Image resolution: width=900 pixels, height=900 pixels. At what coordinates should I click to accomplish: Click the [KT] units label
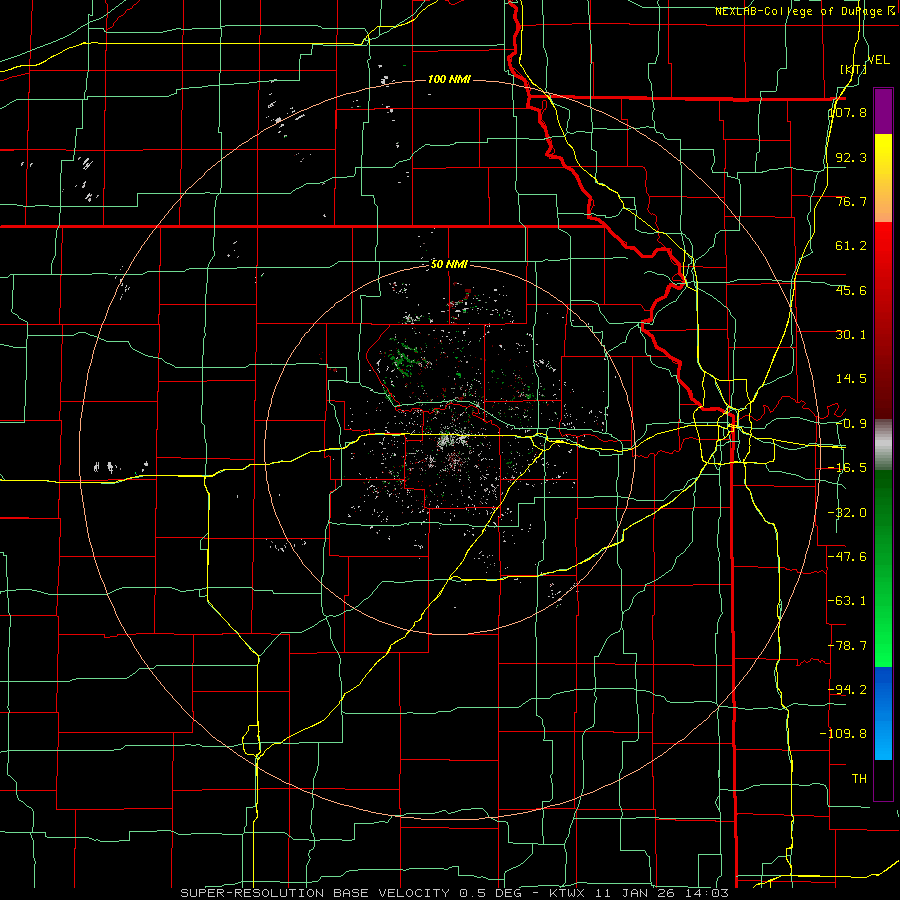click(x=853, y=69)
